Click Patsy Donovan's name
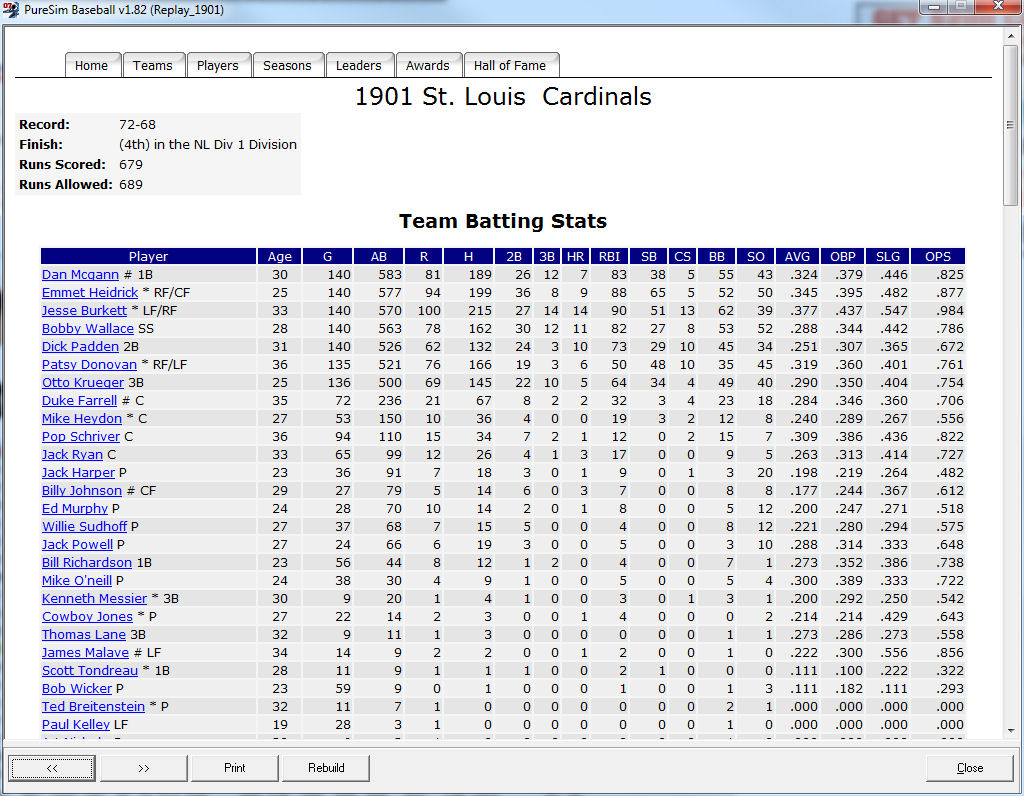The width and height of the screenshot is (1024, 796). [89, 364]
